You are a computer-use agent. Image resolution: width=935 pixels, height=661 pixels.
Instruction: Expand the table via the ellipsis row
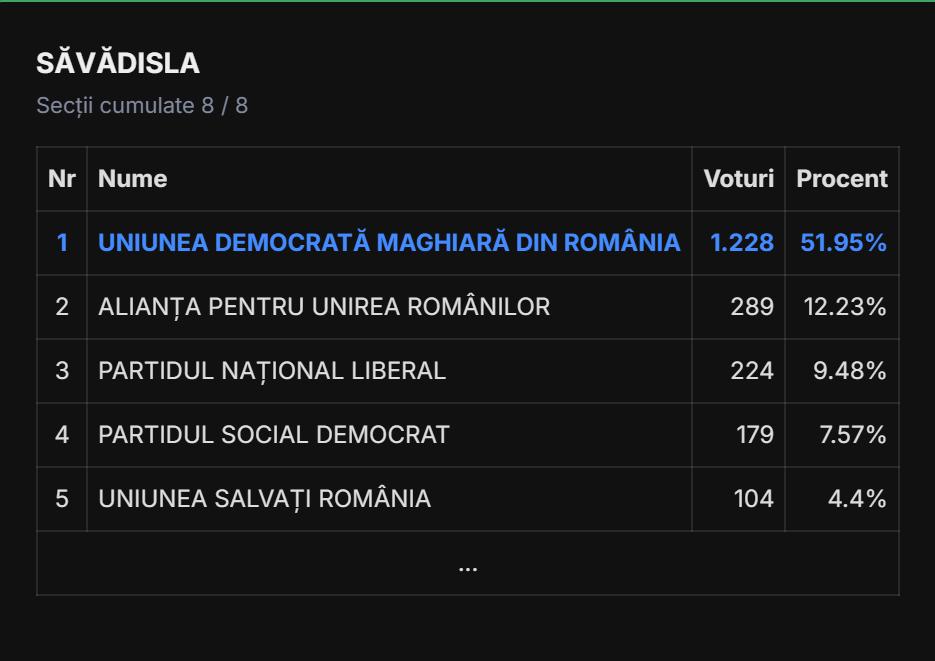coord(467,565)
